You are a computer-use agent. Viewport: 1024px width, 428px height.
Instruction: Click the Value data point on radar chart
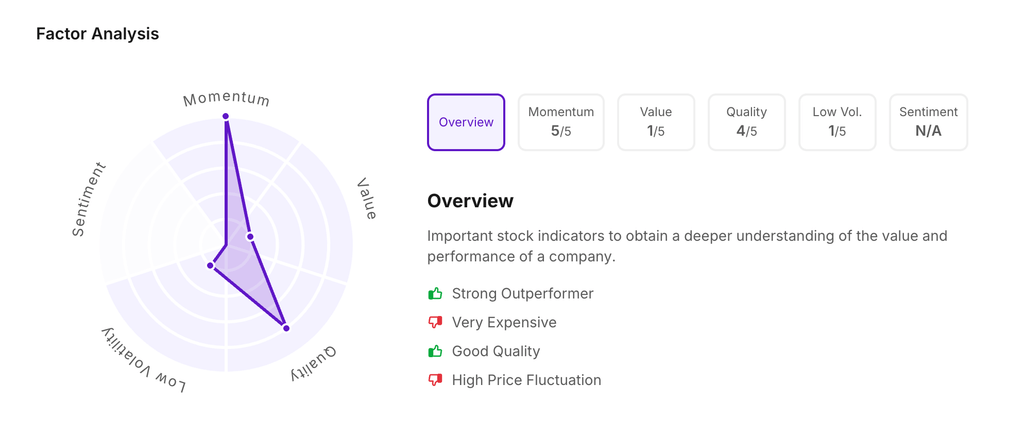250,237
